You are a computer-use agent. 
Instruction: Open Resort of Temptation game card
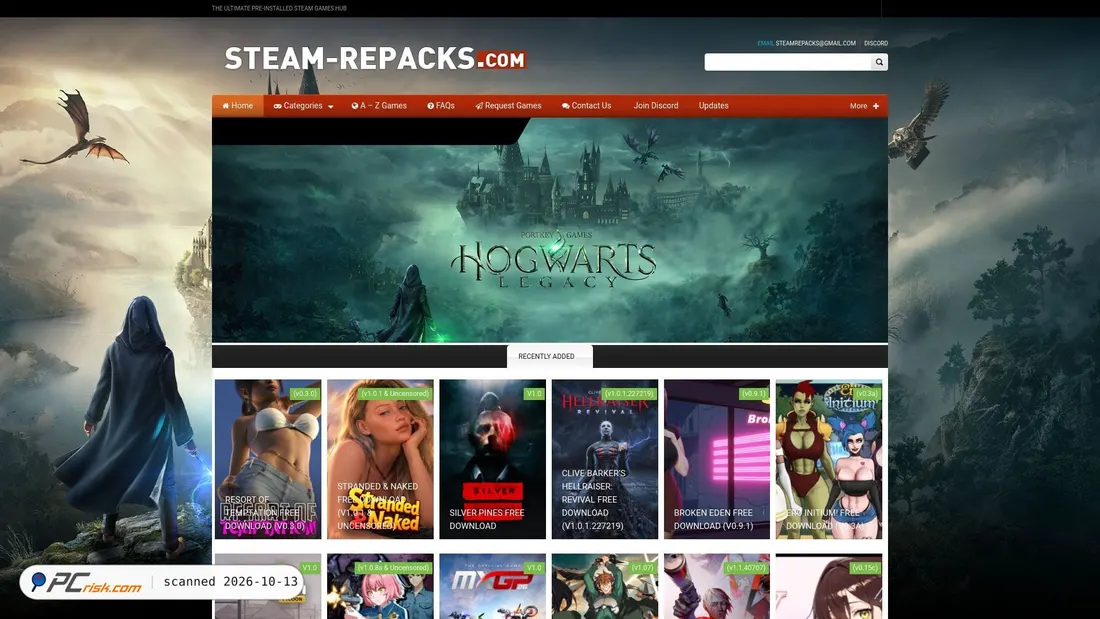click(x=268, y=459)
